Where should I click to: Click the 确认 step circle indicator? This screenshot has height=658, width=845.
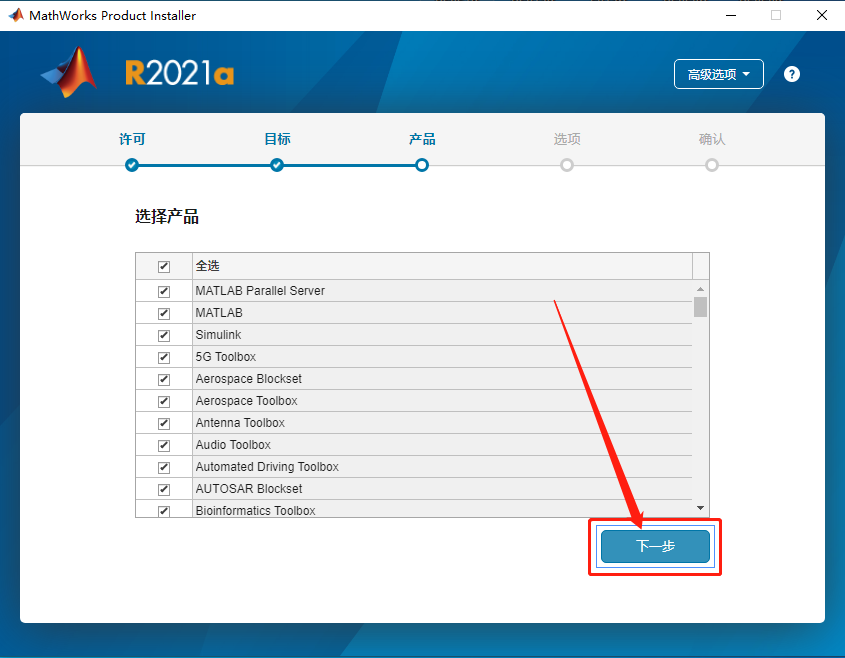tap(712, 165)
